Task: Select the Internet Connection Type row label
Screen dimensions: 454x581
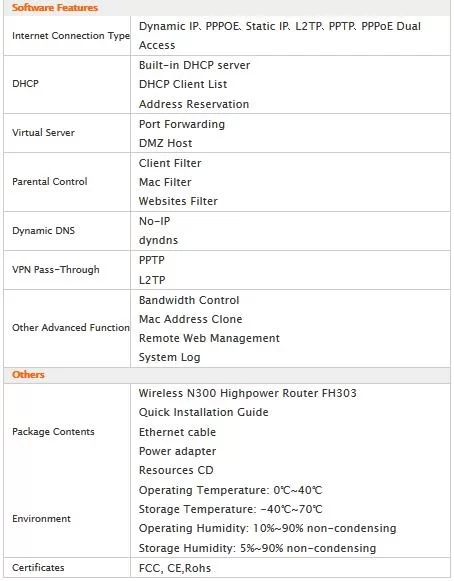Action: coord(71,36)
